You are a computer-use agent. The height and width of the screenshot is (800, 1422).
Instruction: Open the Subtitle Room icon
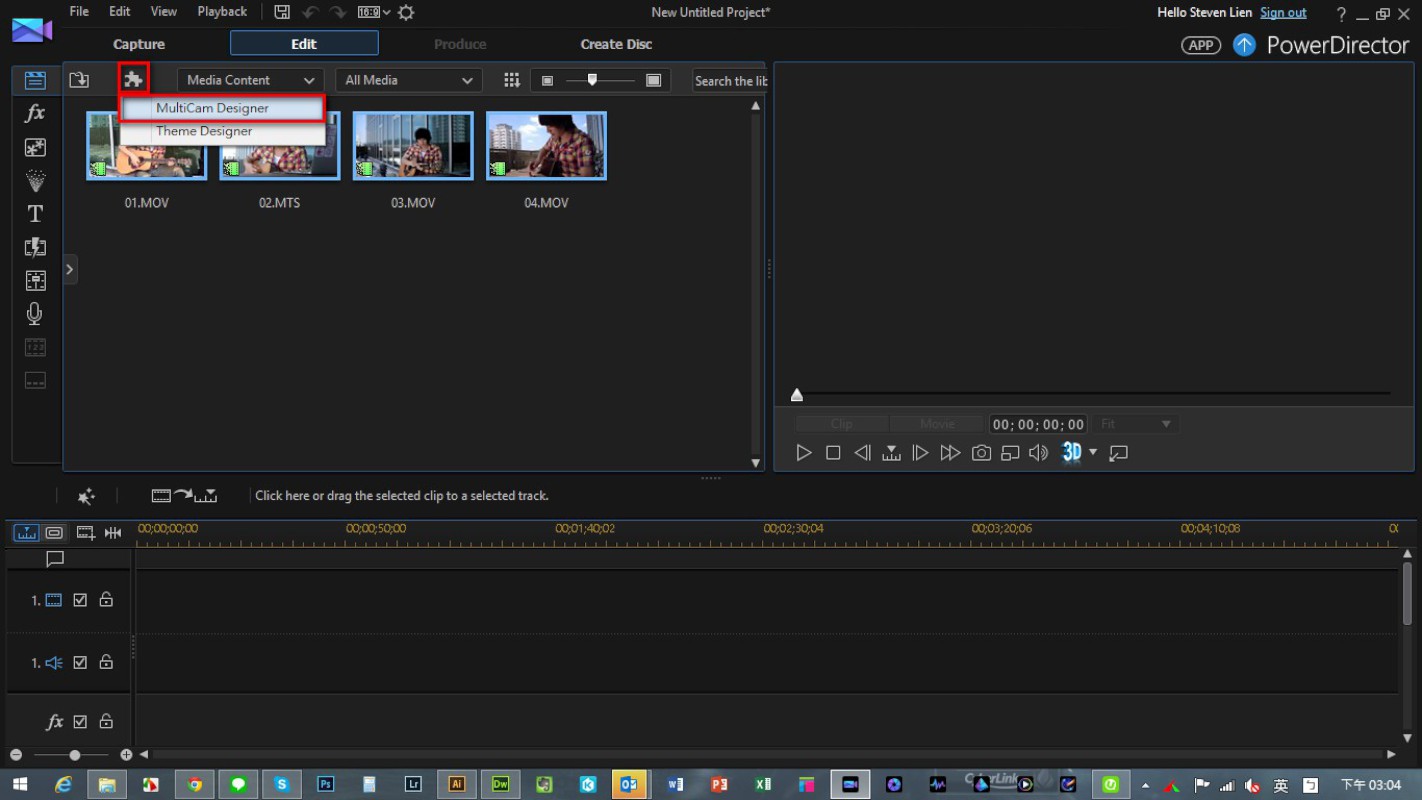click(35, 381)
